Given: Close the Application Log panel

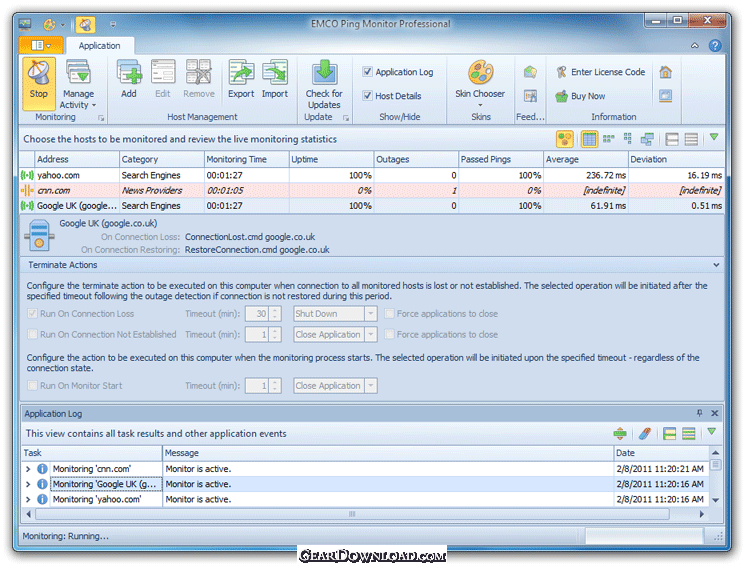Looking at the screenshot, I should coord(715,413).
